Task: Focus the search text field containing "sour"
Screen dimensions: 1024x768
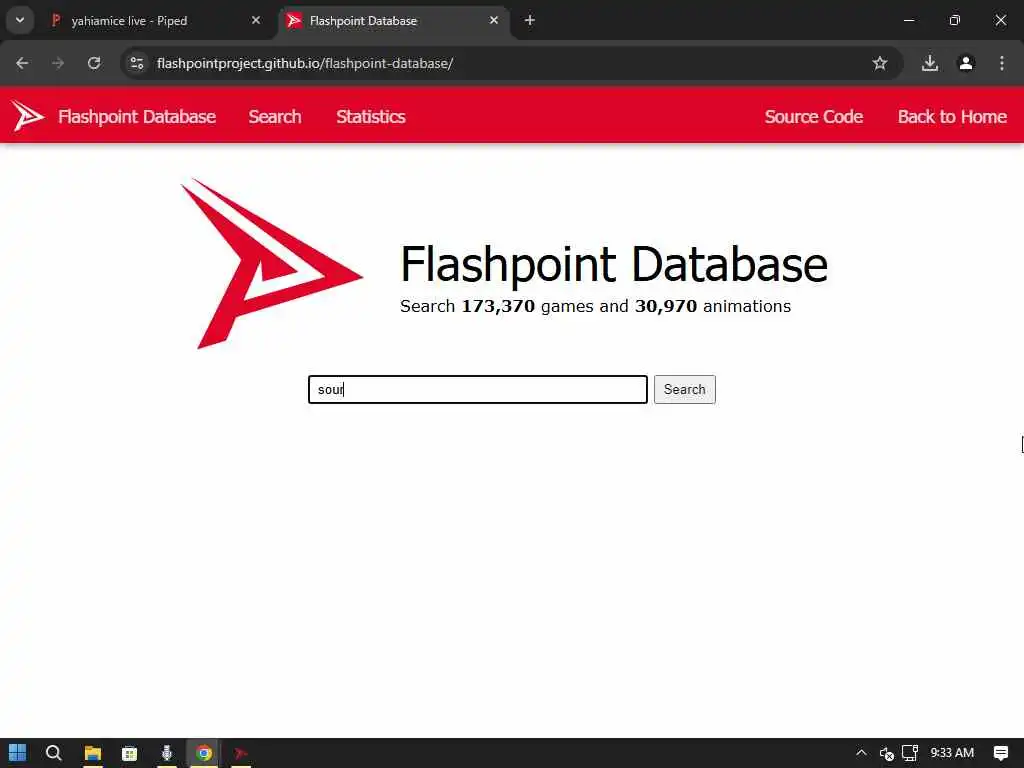Action: tap(477, 389)
